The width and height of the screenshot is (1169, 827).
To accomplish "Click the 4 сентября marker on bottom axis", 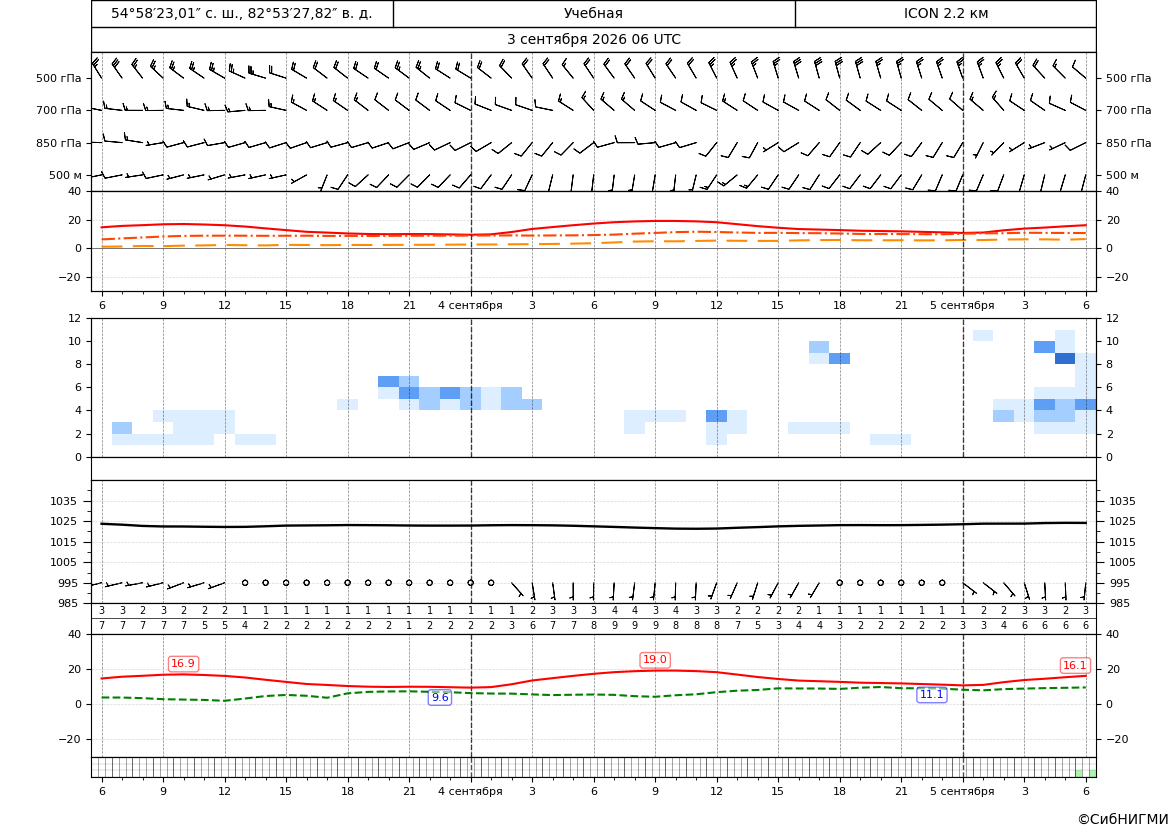I will click(470, 791).
